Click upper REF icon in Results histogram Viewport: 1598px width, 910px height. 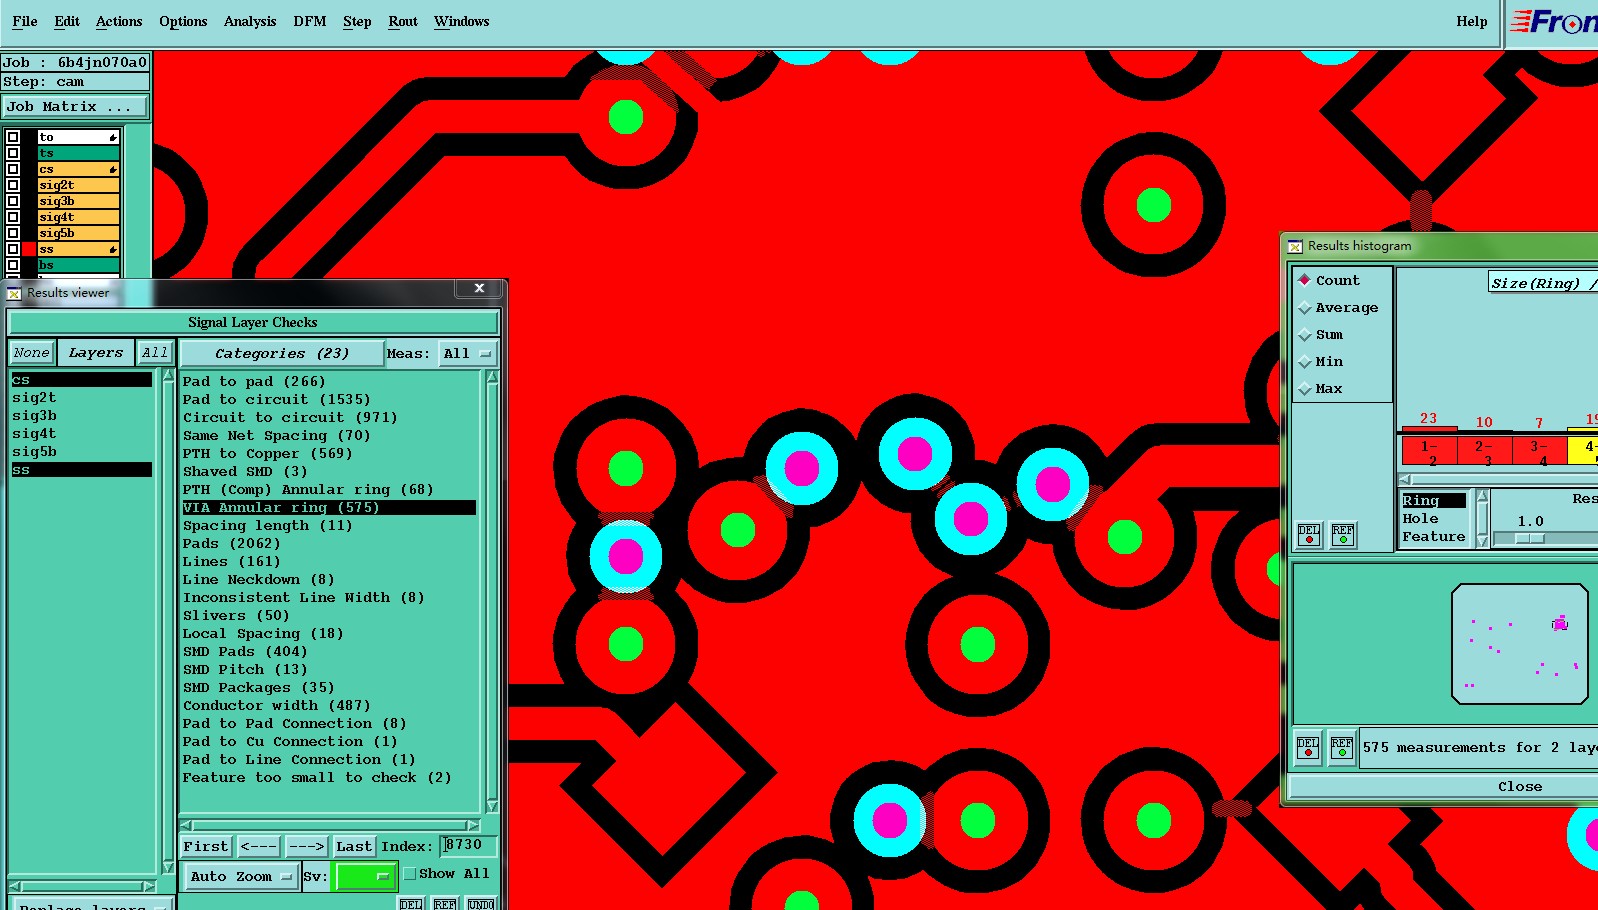point(1343,535)
